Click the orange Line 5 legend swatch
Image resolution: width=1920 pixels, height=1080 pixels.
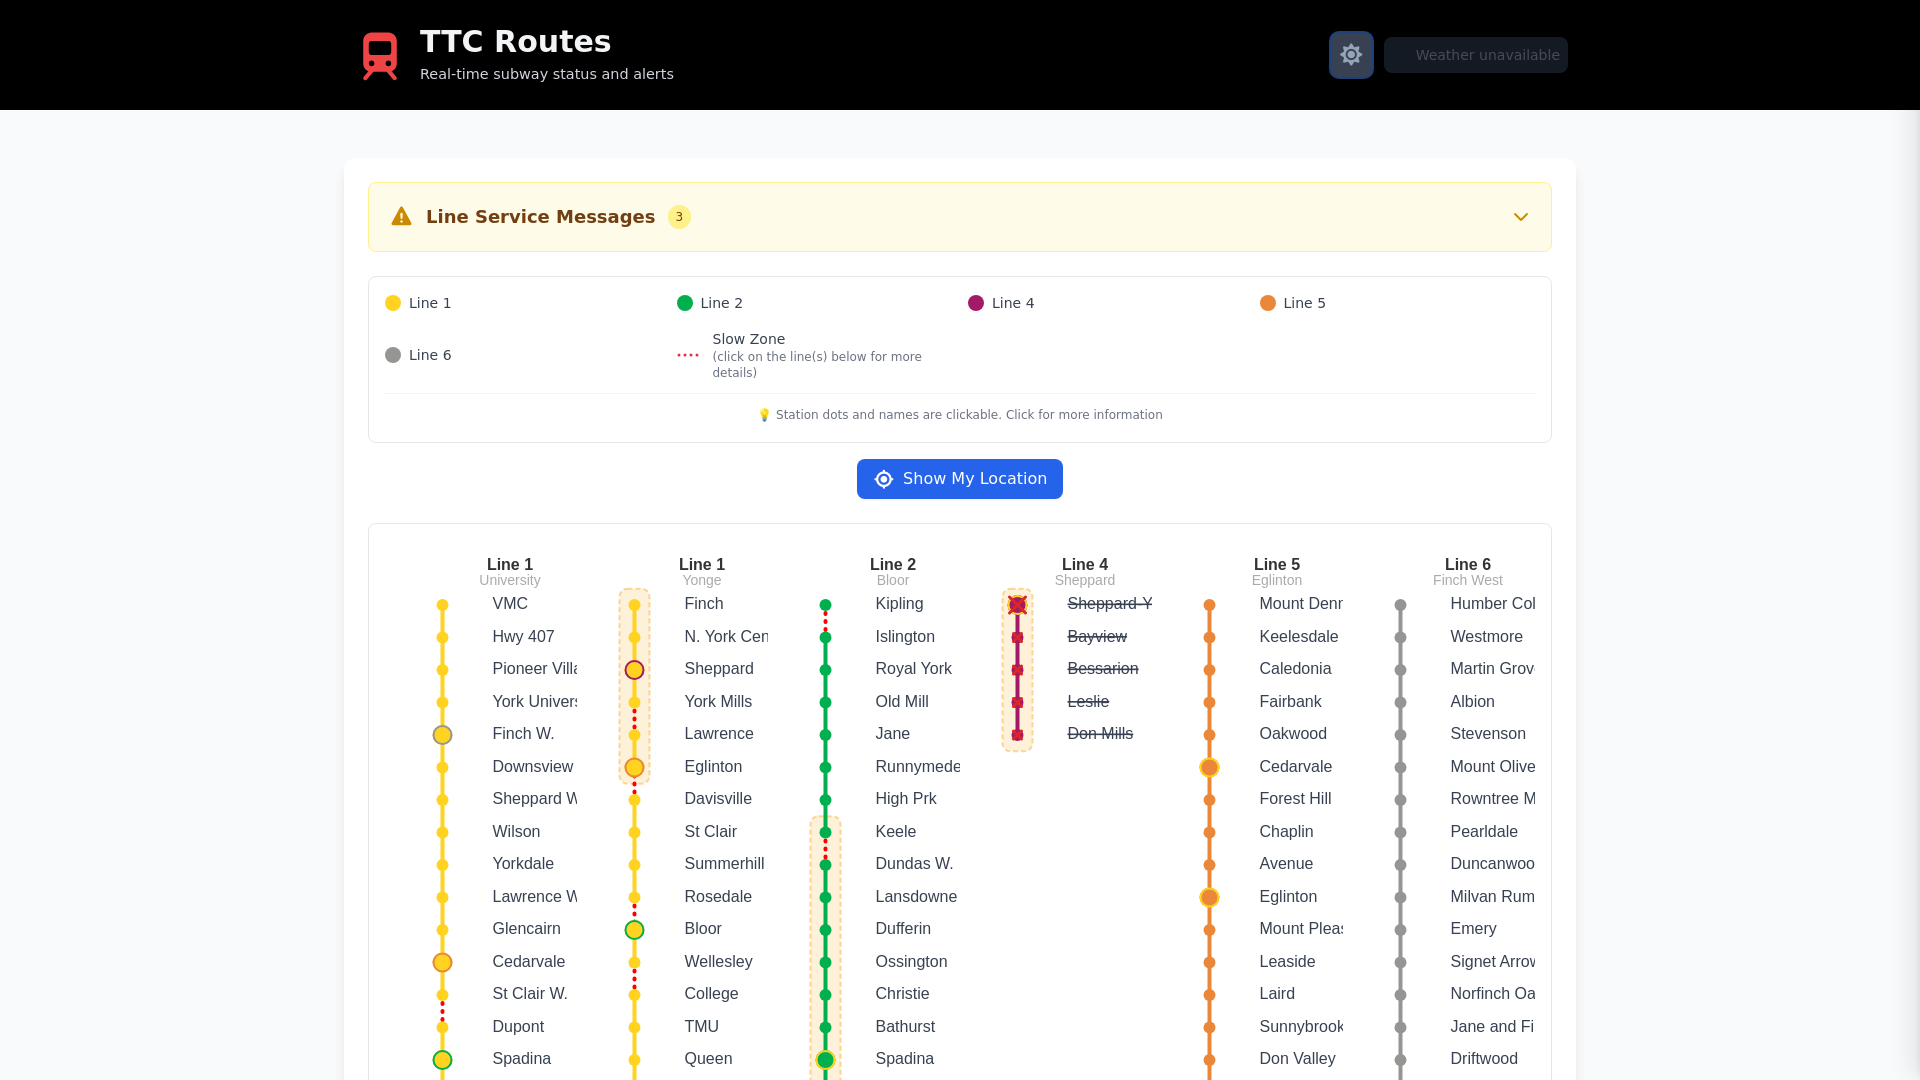point(1268,303)
